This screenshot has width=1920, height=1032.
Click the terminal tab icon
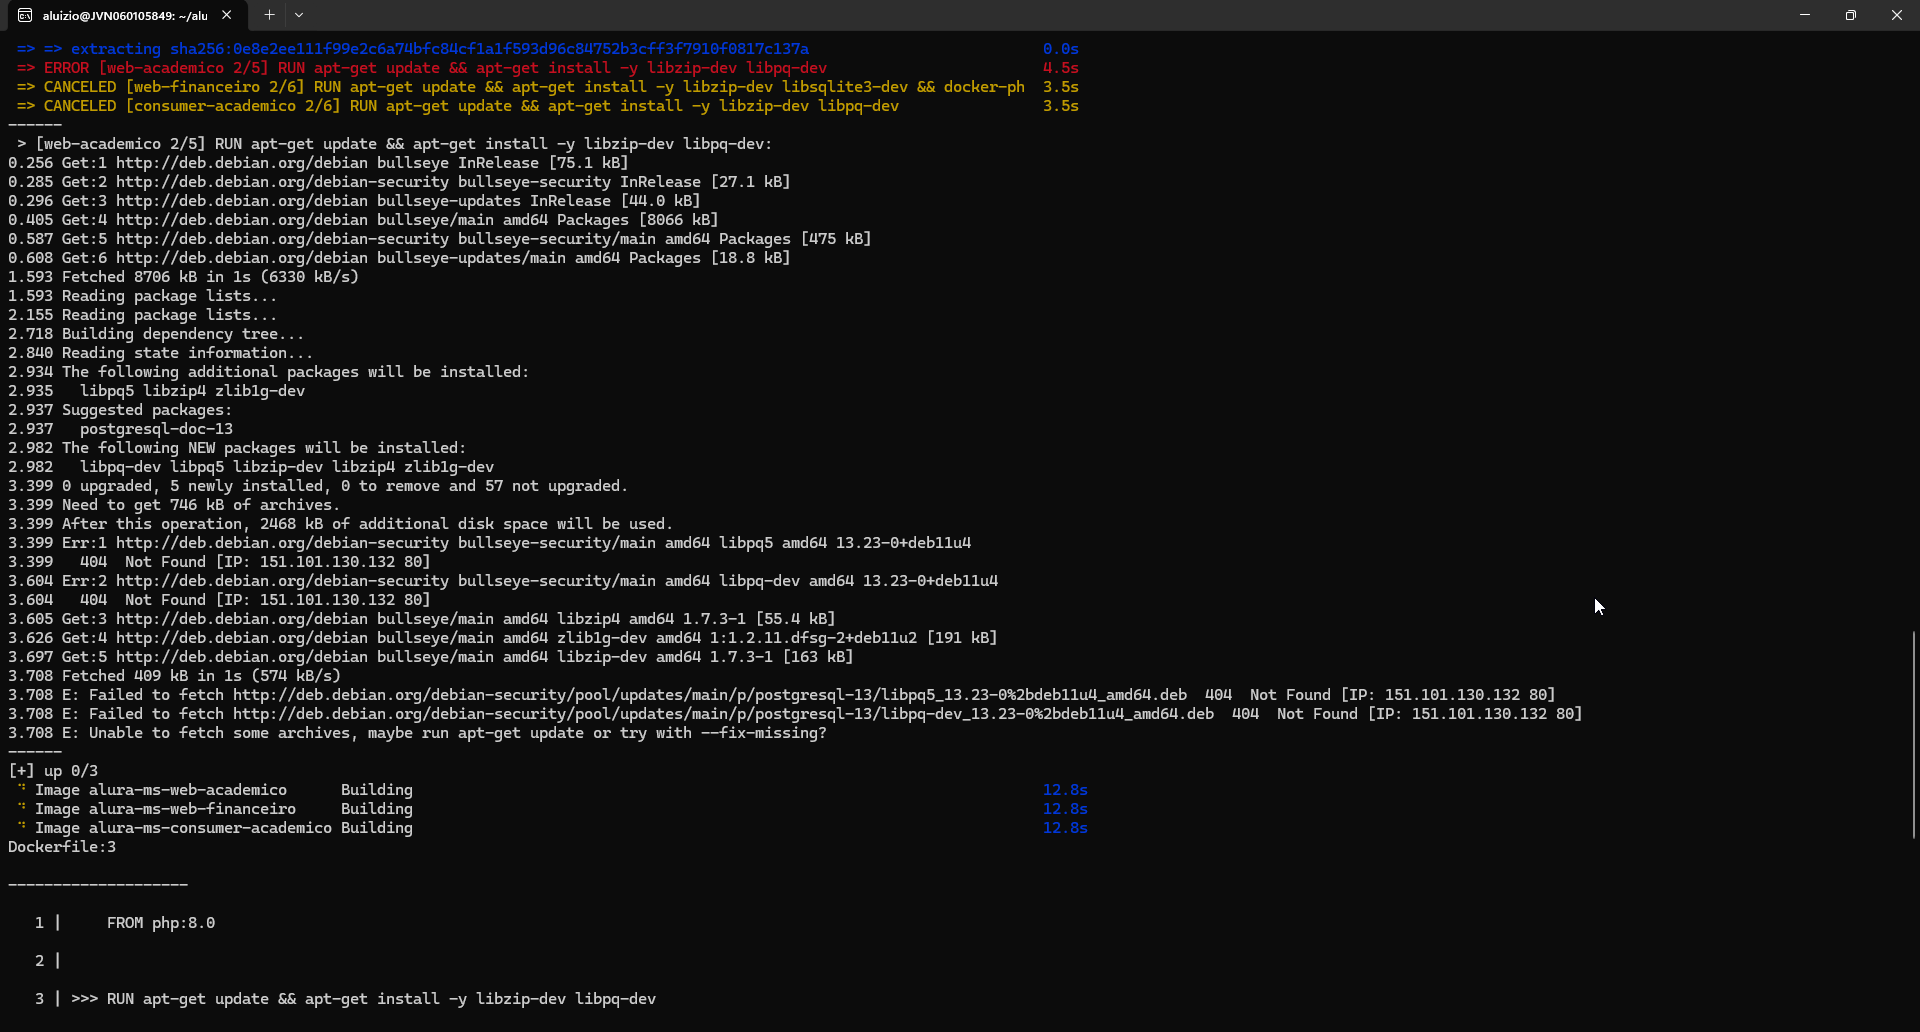coord(25,15)
